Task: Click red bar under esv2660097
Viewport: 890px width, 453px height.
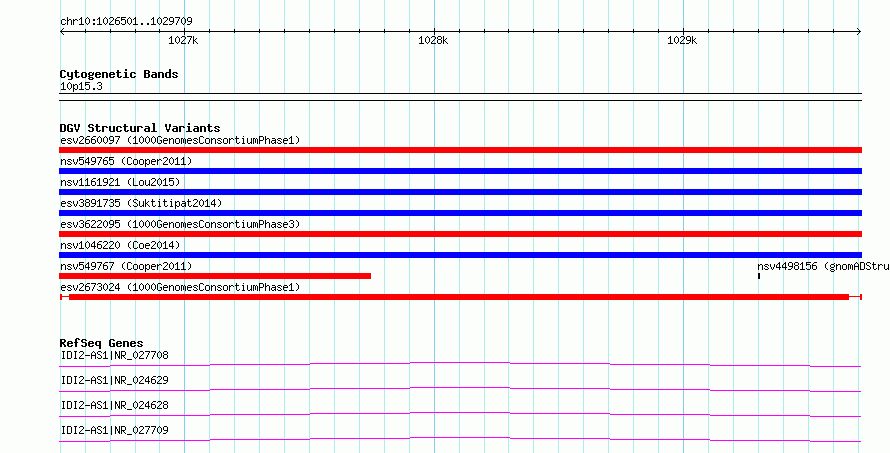Action: (x=460, y=150)
